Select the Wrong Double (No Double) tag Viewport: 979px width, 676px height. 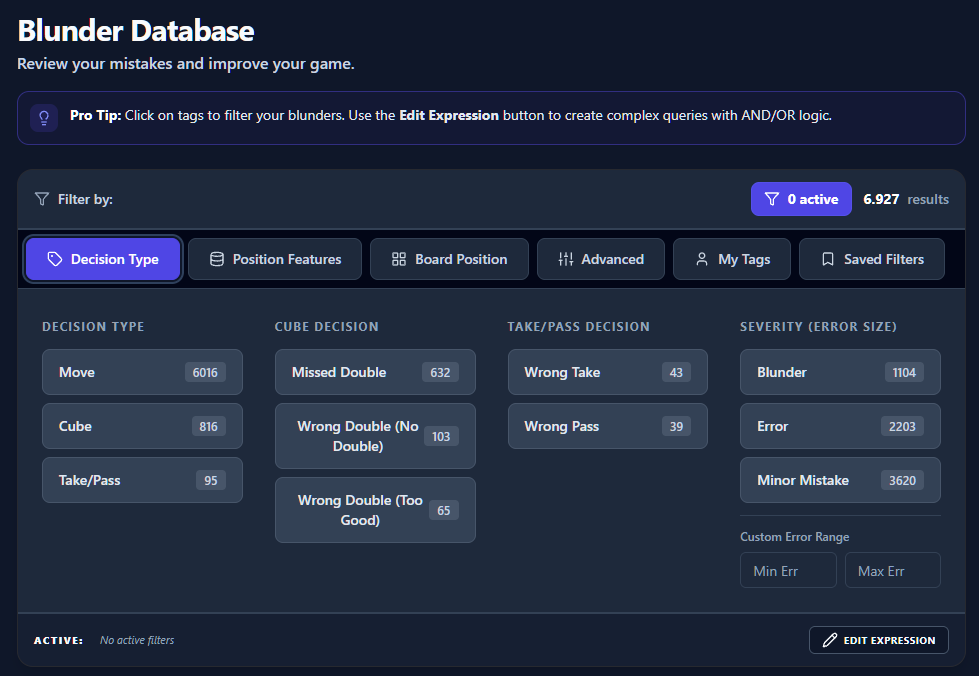click(x=375, y=436)
